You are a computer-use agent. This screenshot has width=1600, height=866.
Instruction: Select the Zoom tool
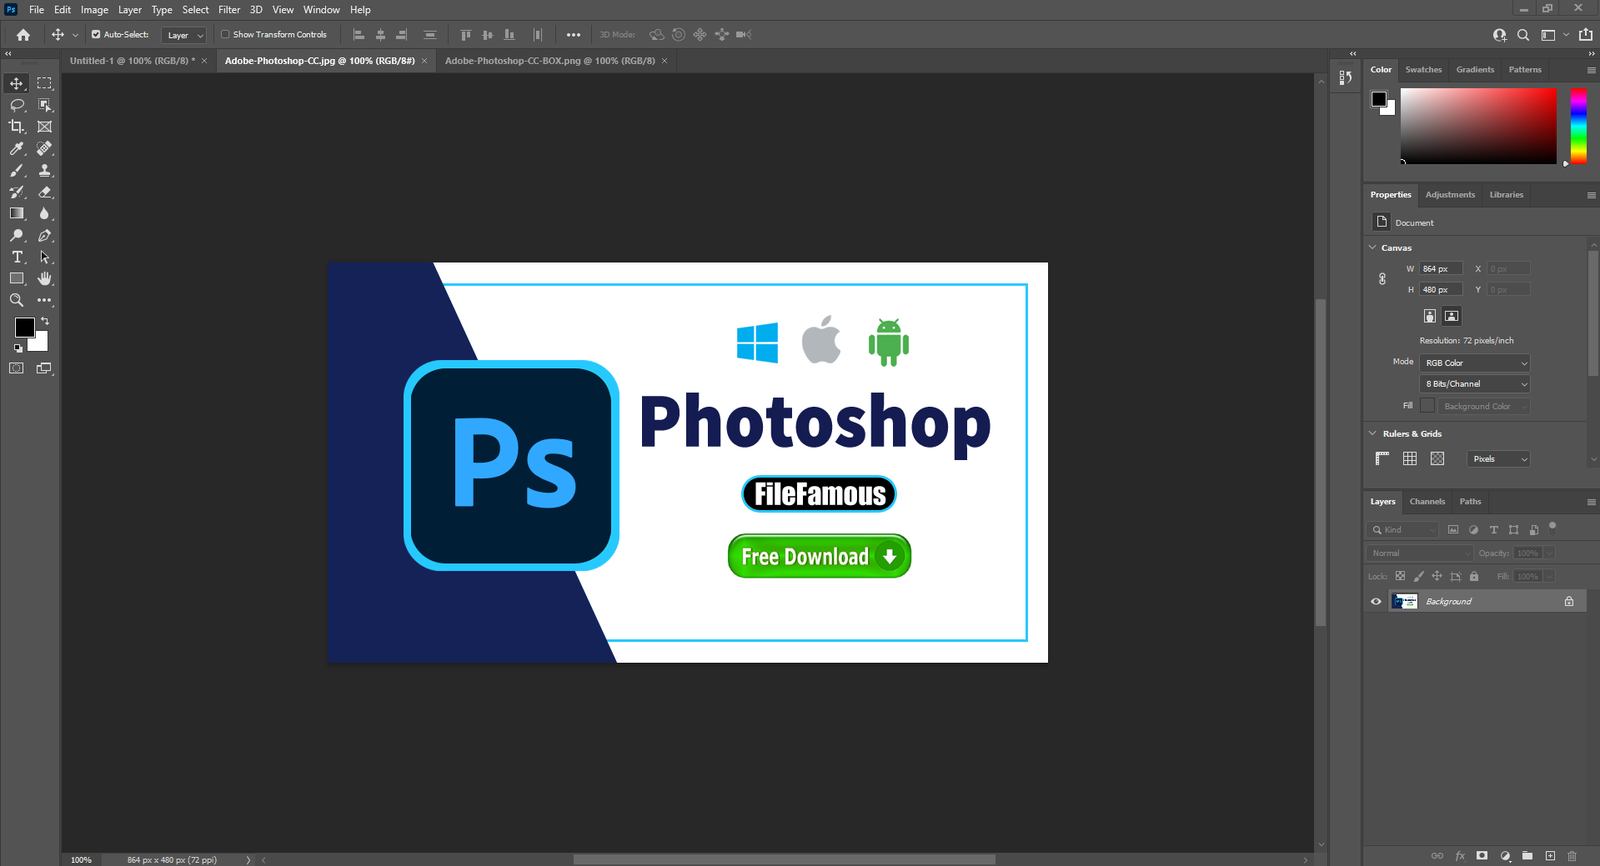[x=17, y=300]
